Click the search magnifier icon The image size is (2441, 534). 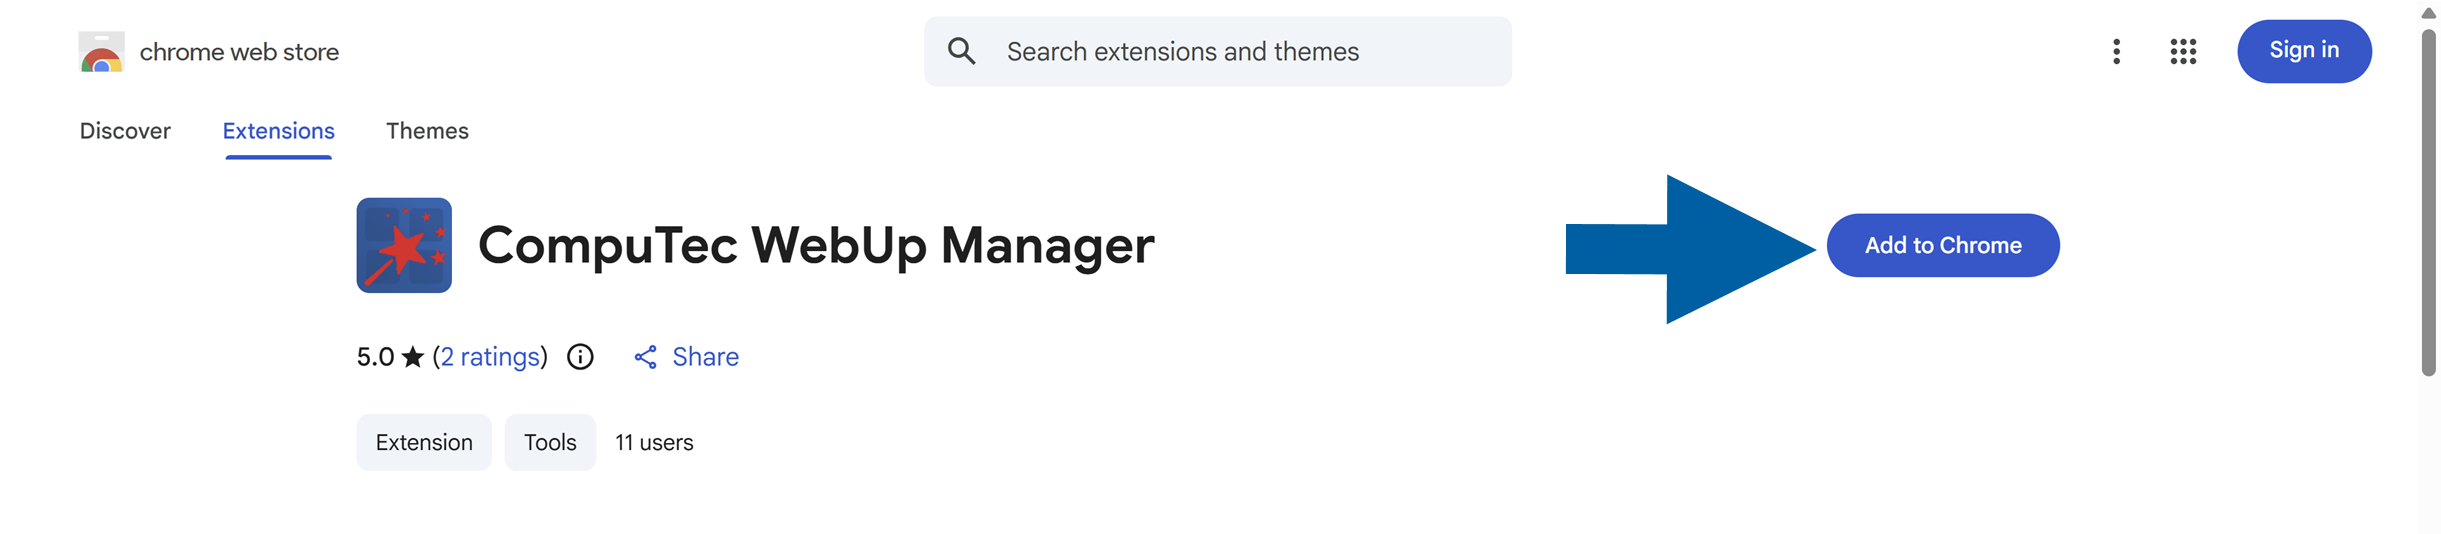pyautogui.click(x=961, y=51)
